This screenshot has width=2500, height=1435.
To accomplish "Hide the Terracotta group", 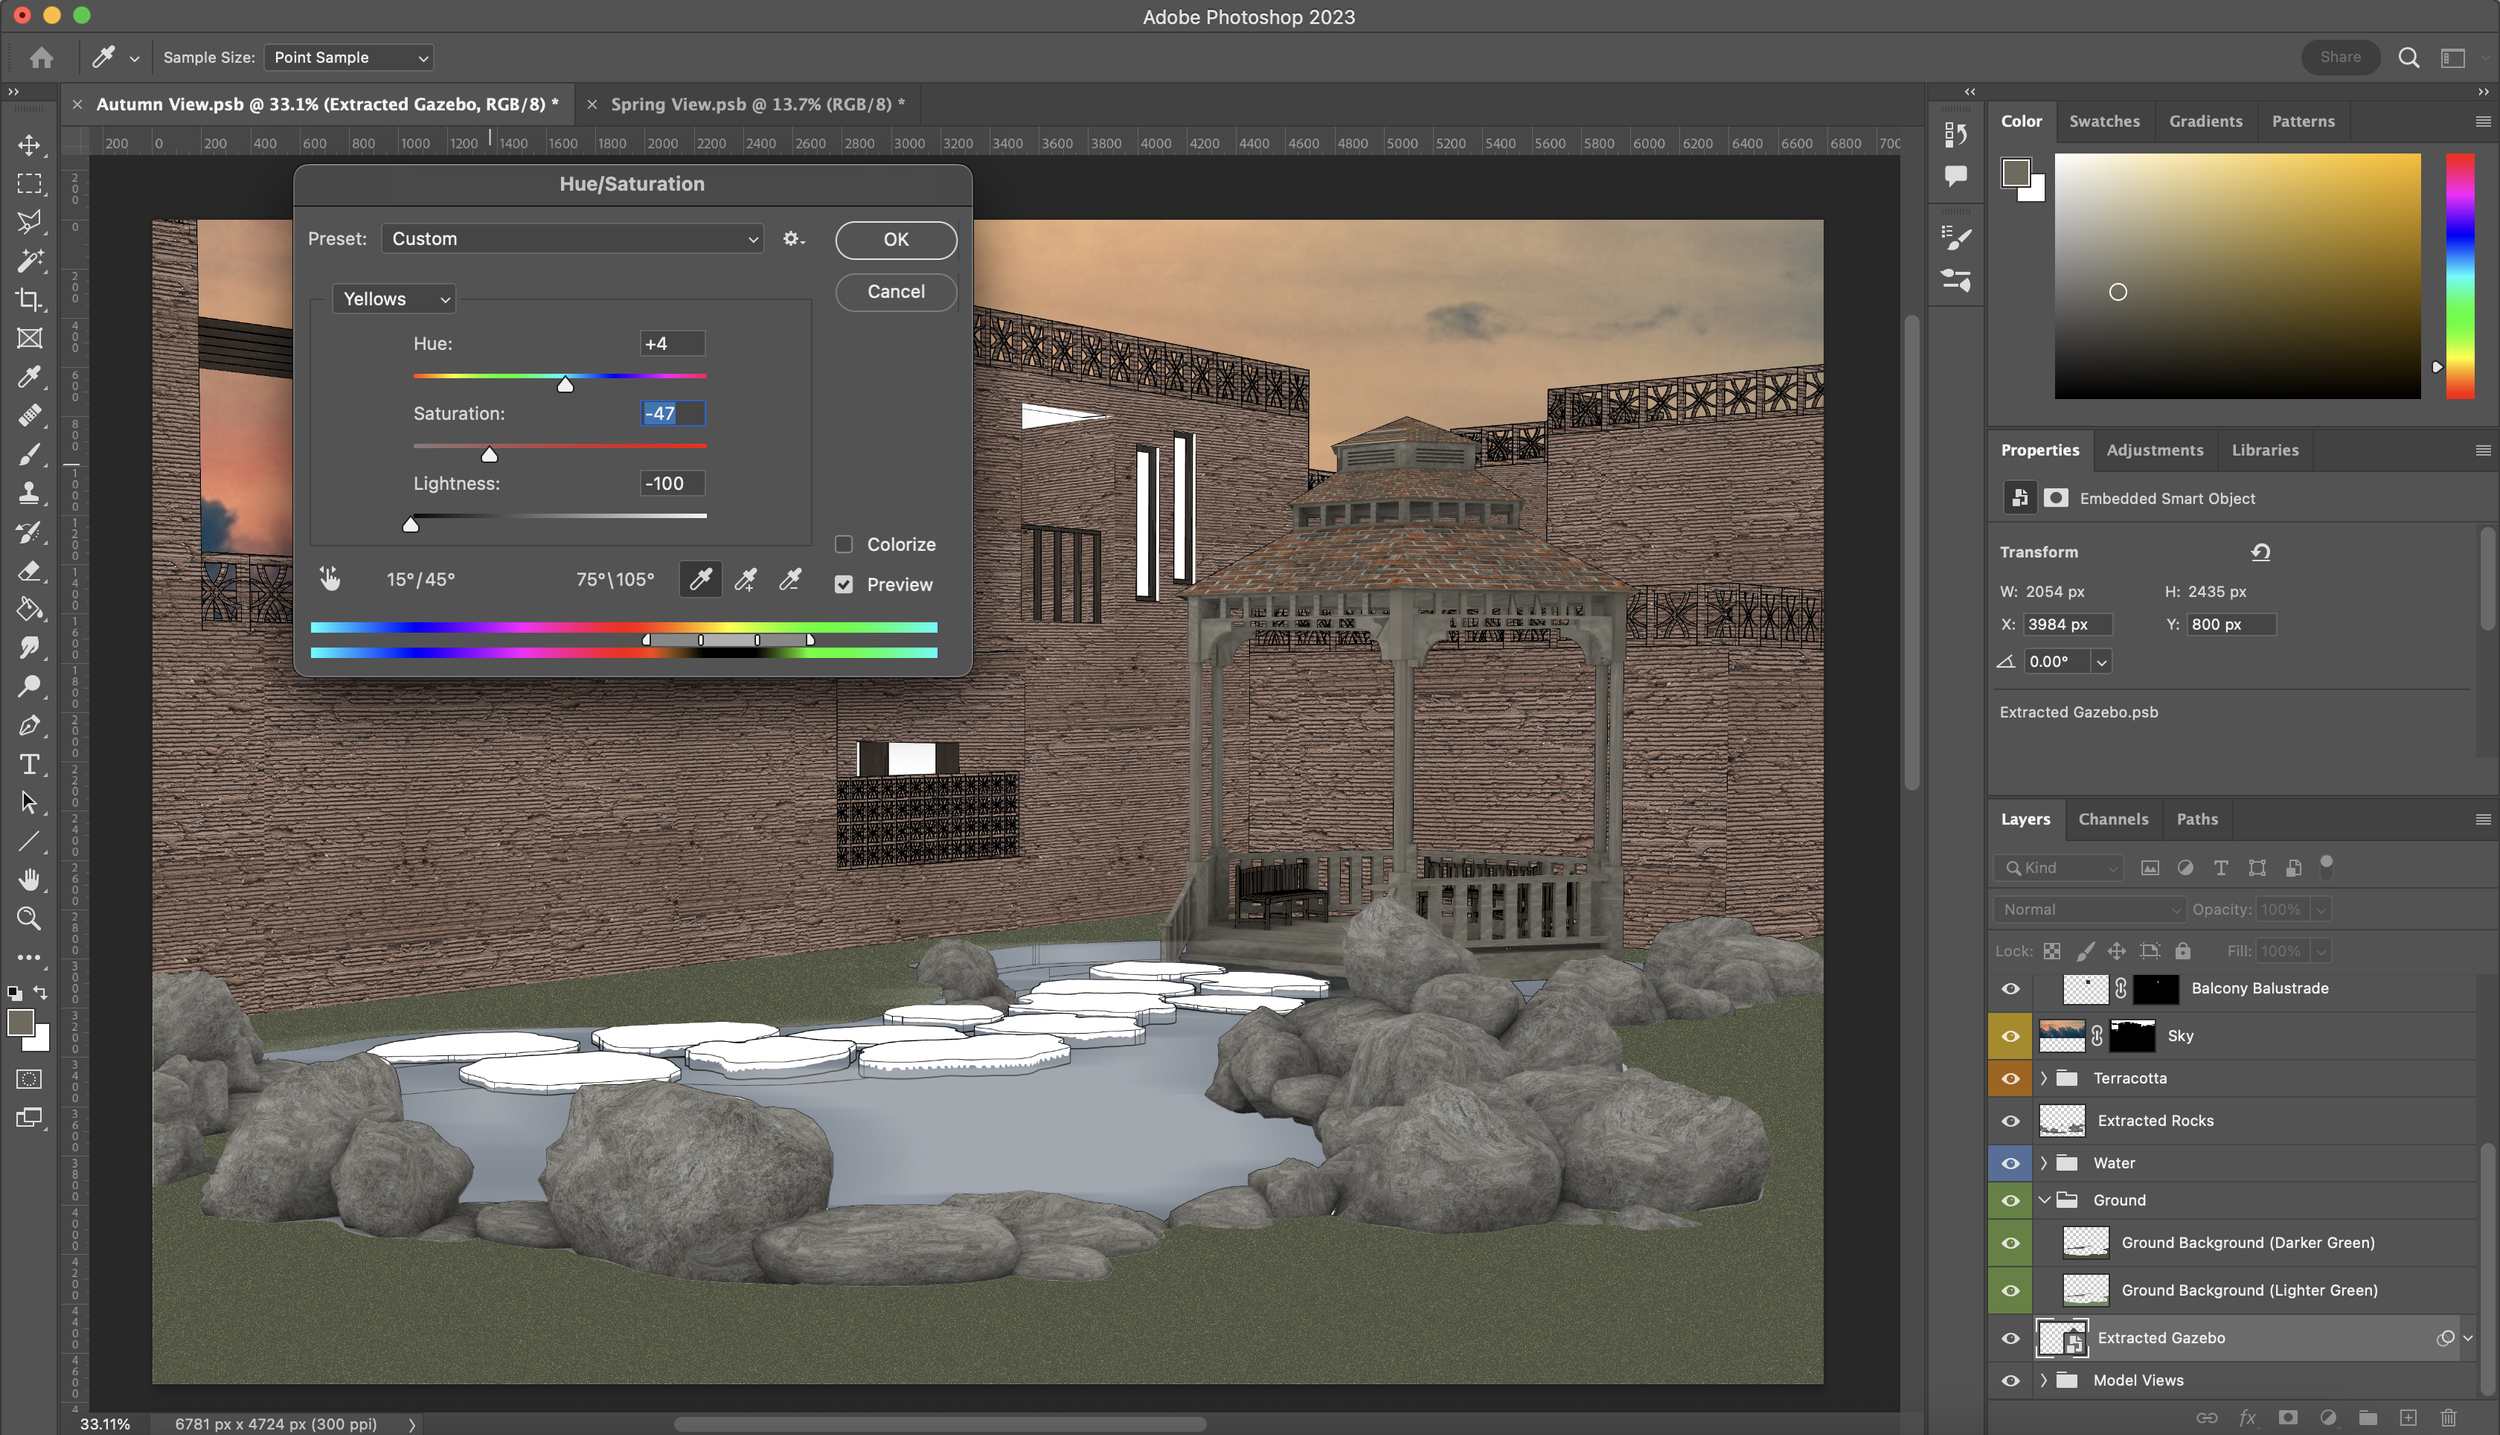I will tap(2010, 1078).
